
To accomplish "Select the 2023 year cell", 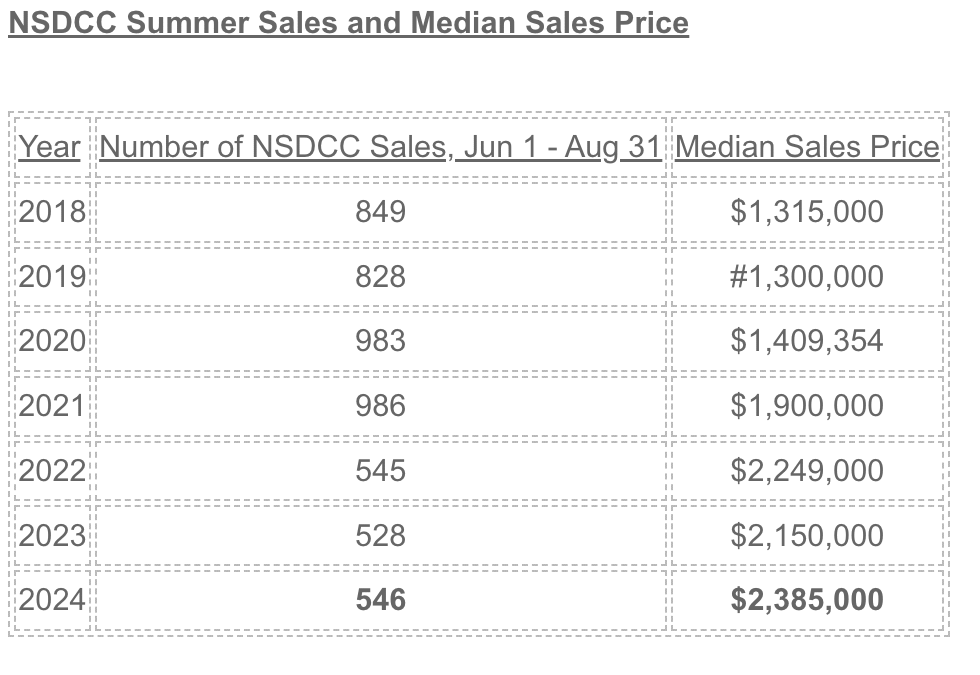I will (x=52, y=536).
